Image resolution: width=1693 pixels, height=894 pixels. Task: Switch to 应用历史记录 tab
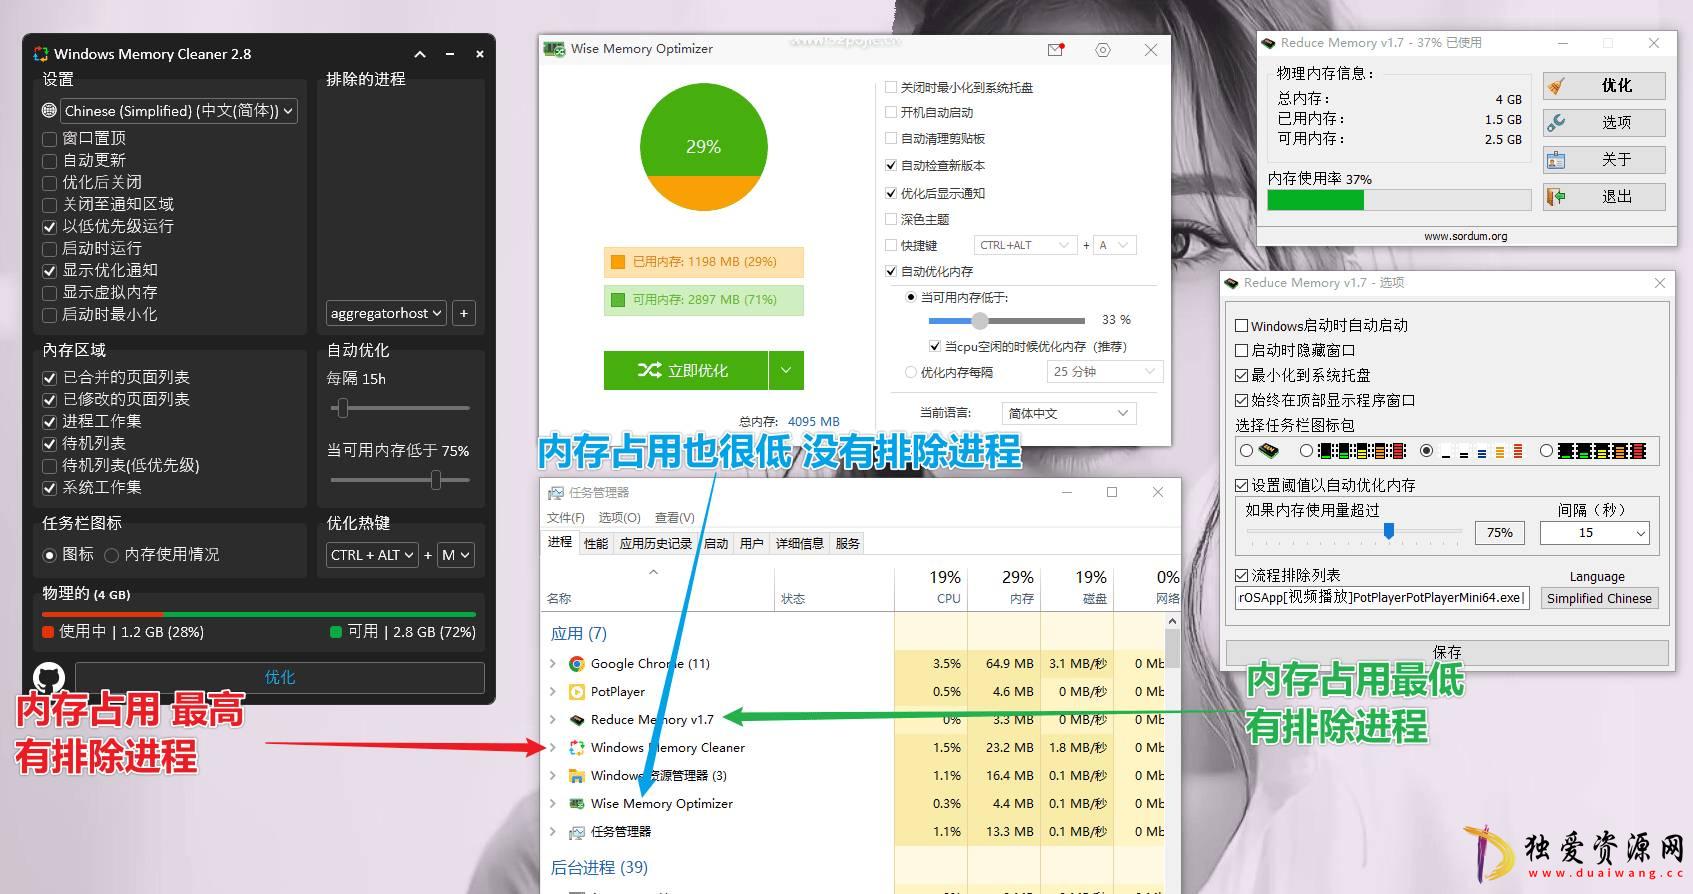(x=656, y=544)
